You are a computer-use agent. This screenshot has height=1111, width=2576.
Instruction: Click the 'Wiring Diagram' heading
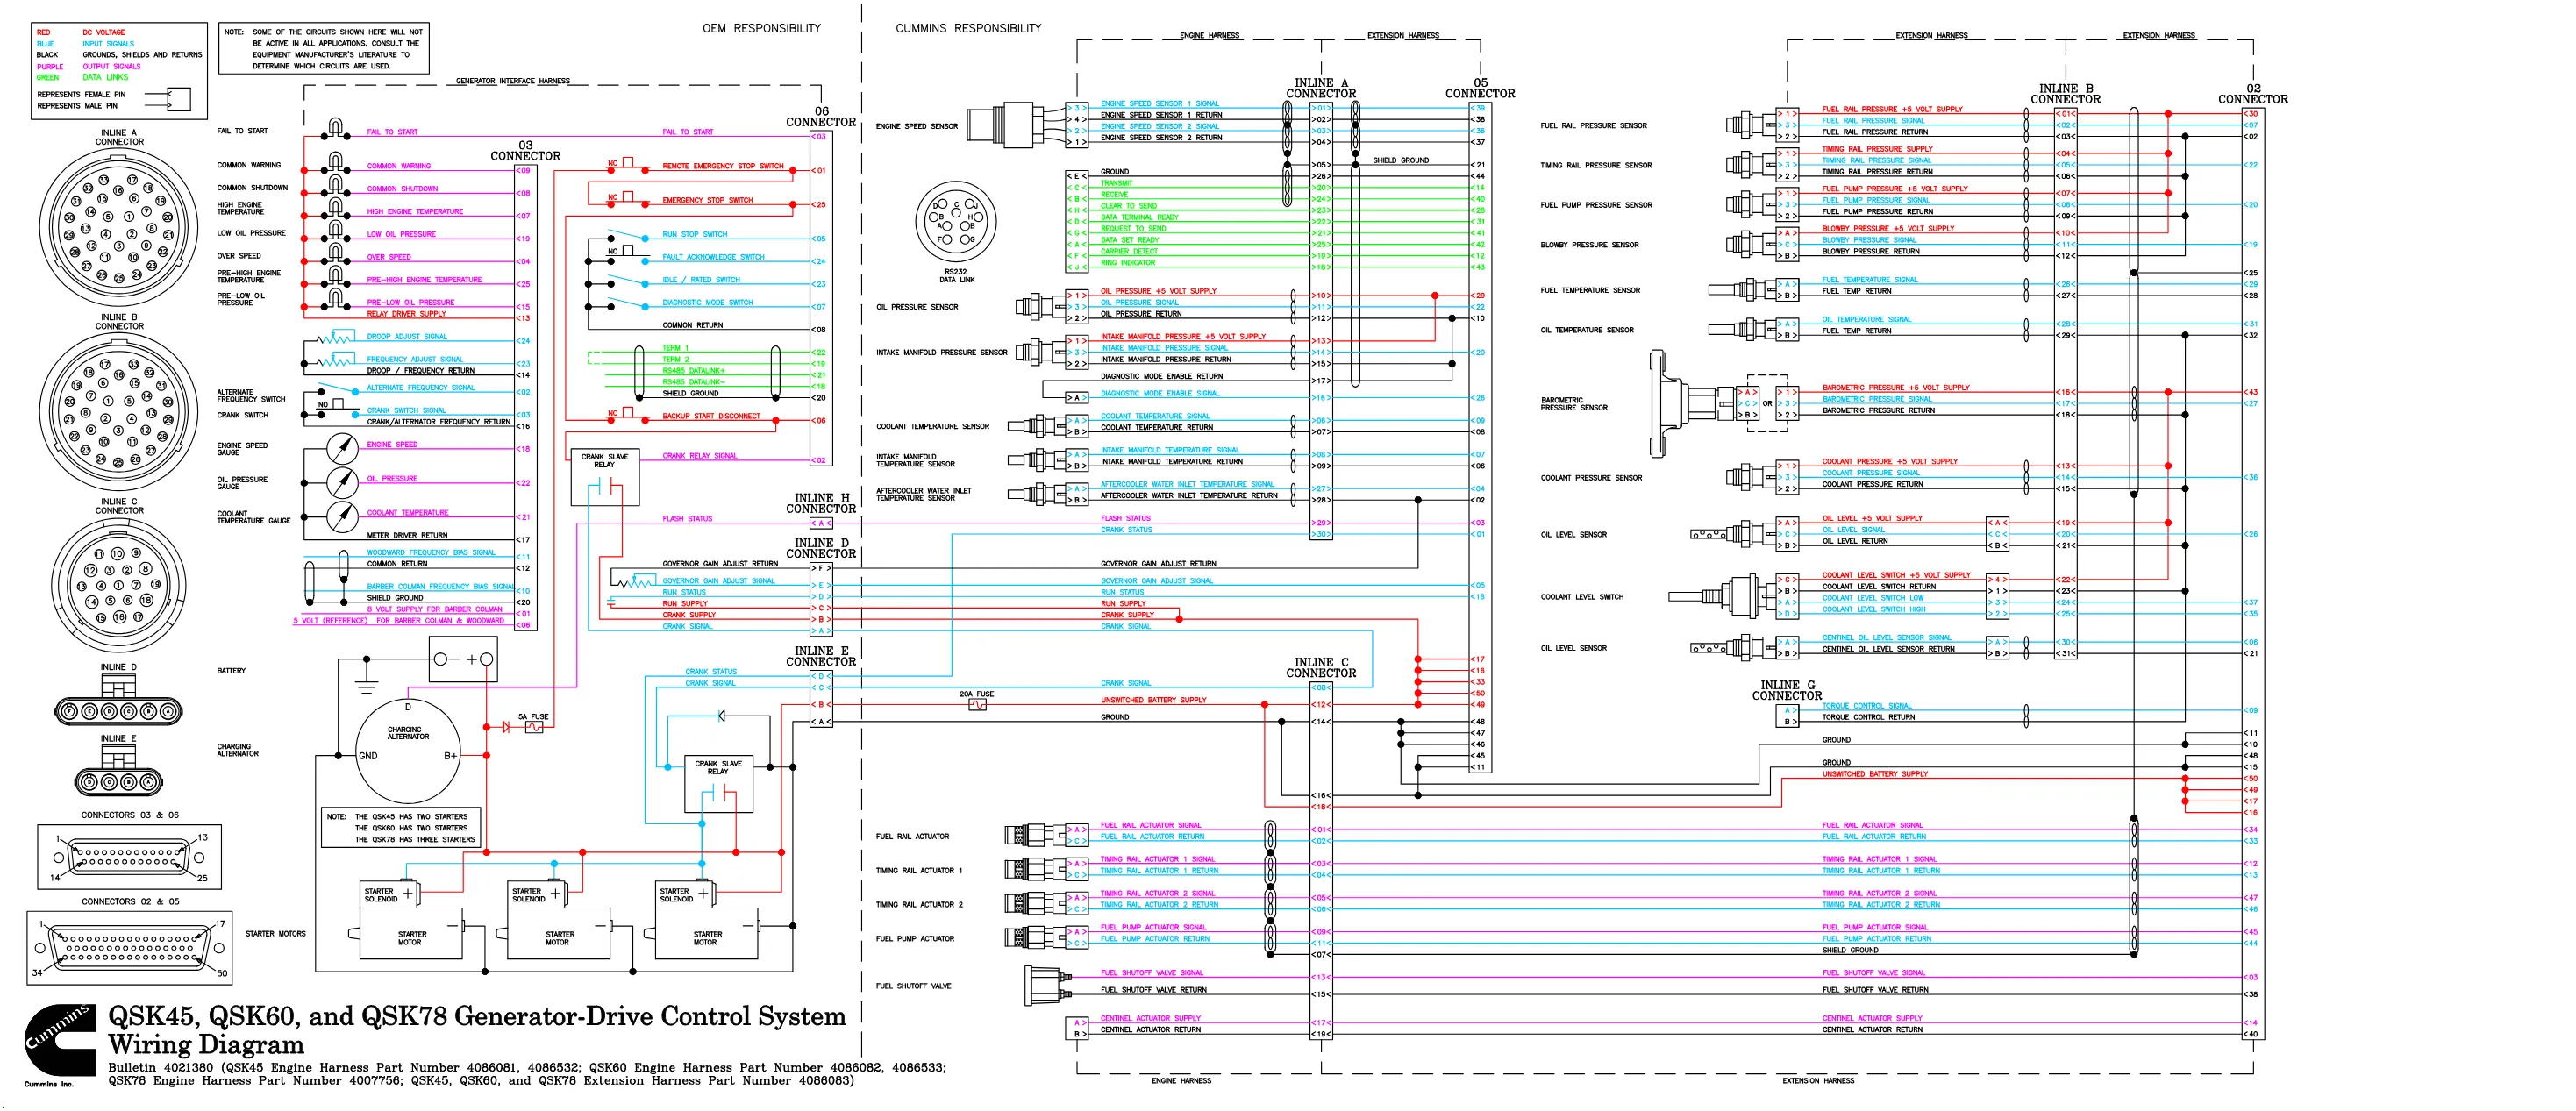point(206,1045)
